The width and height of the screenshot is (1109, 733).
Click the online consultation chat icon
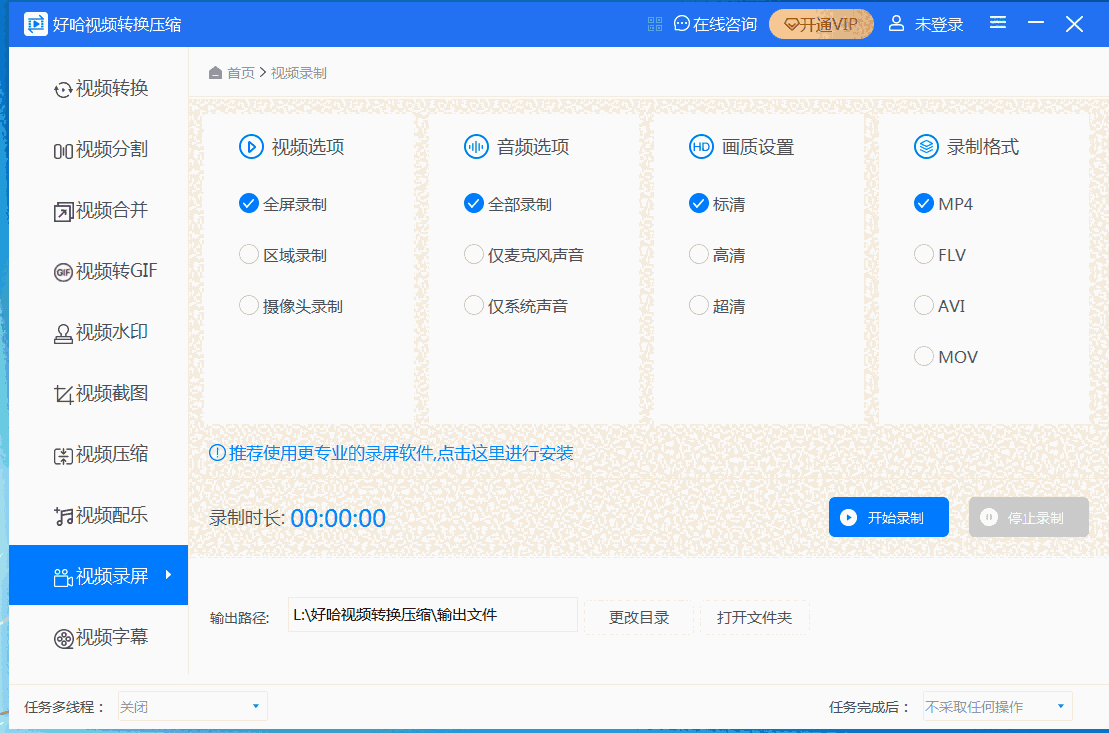pos(682,24)
